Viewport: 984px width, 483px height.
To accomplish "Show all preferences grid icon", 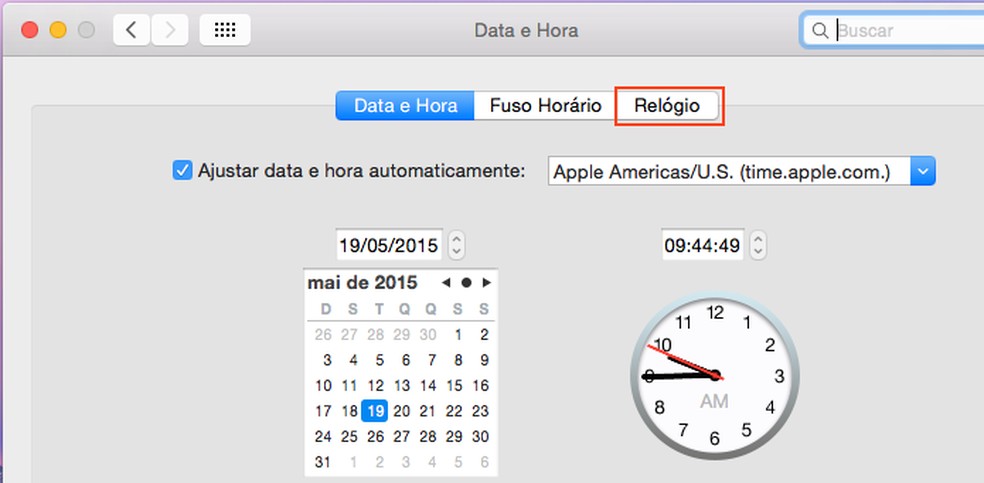I will [x=225, y=30].
